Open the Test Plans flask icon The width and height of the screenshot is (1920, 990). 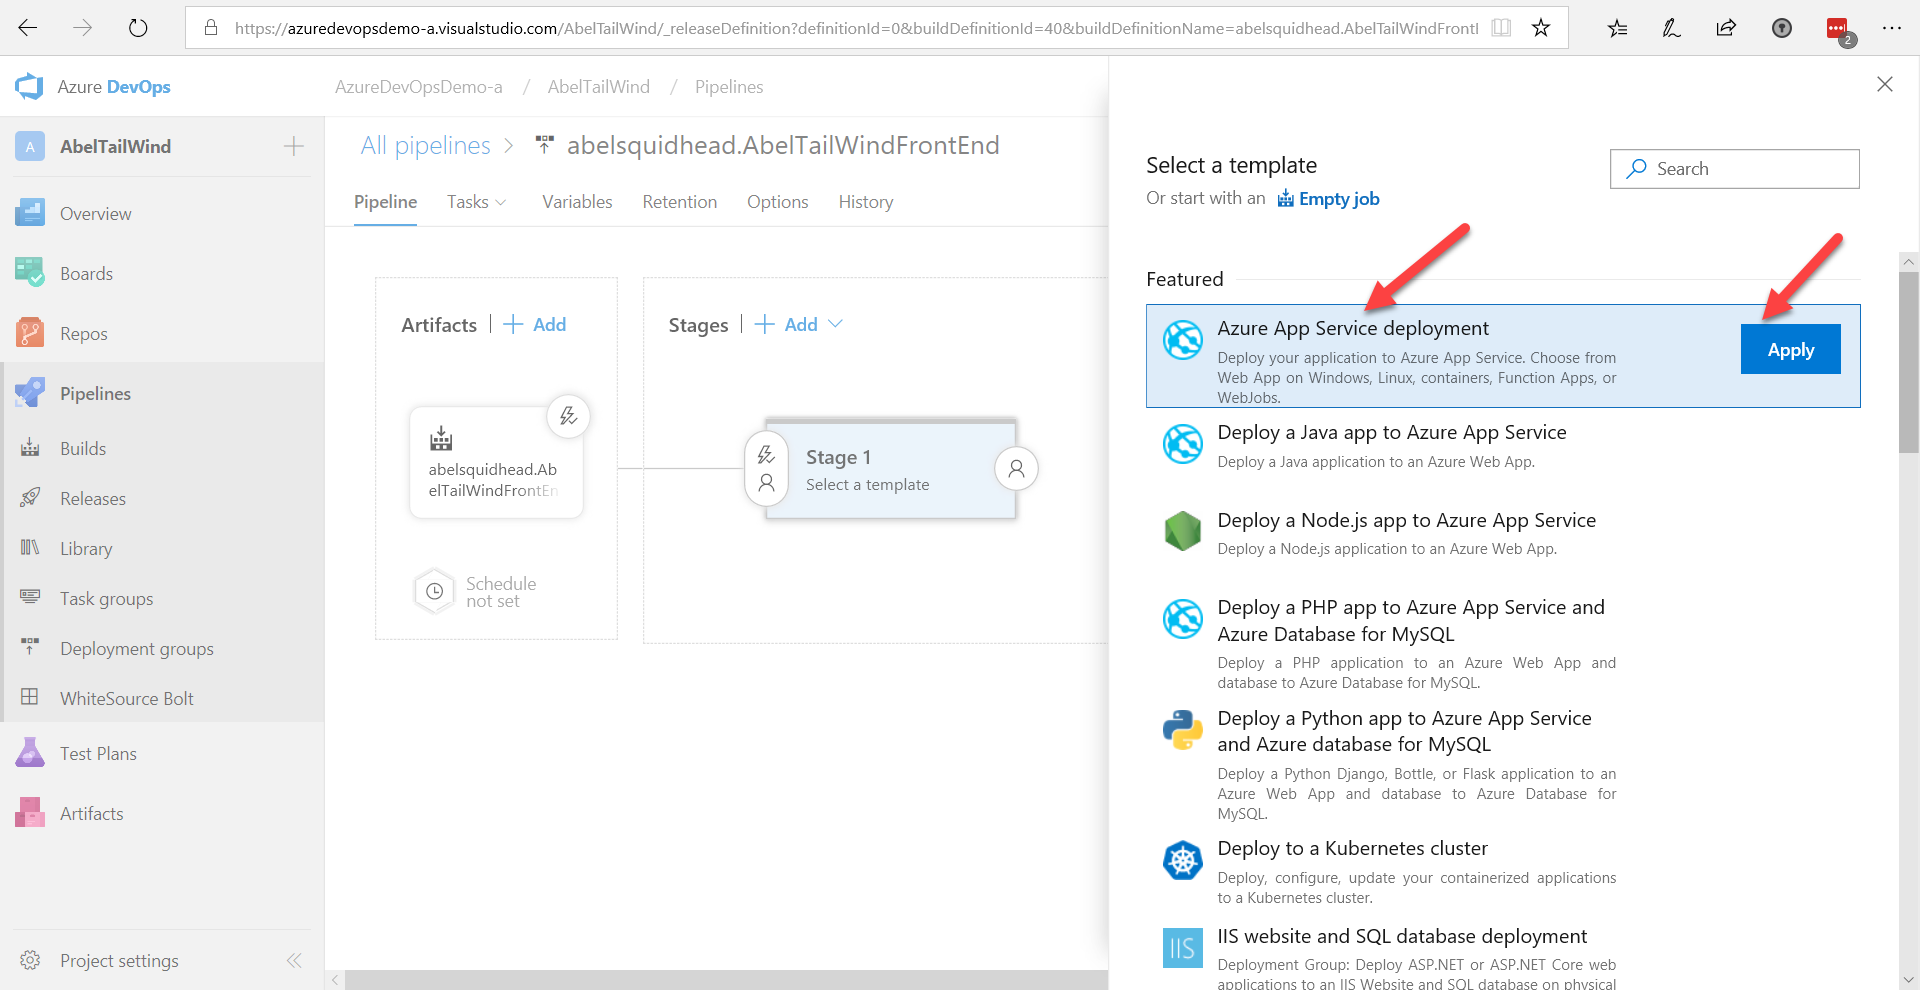[30, 753]
